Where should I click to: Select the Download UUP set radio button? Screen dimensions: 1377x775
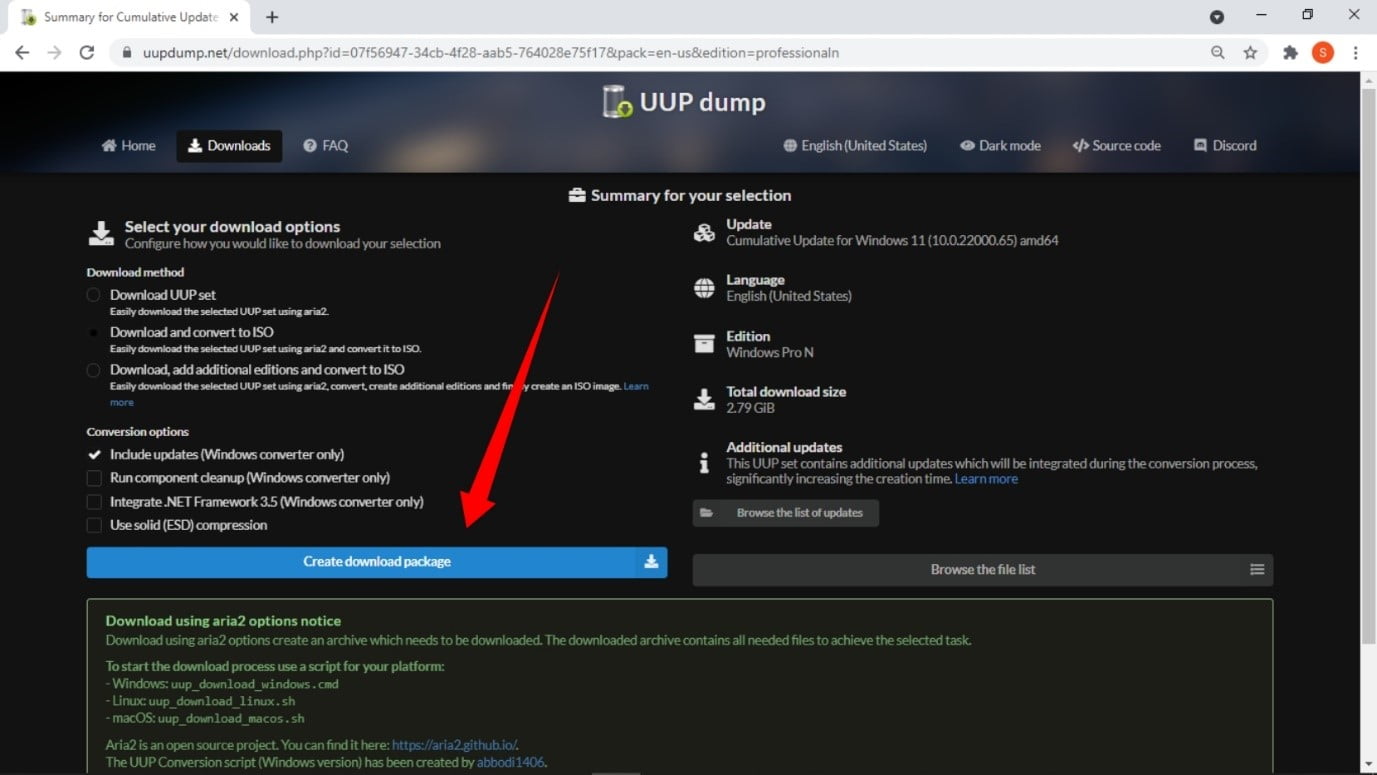93,295
